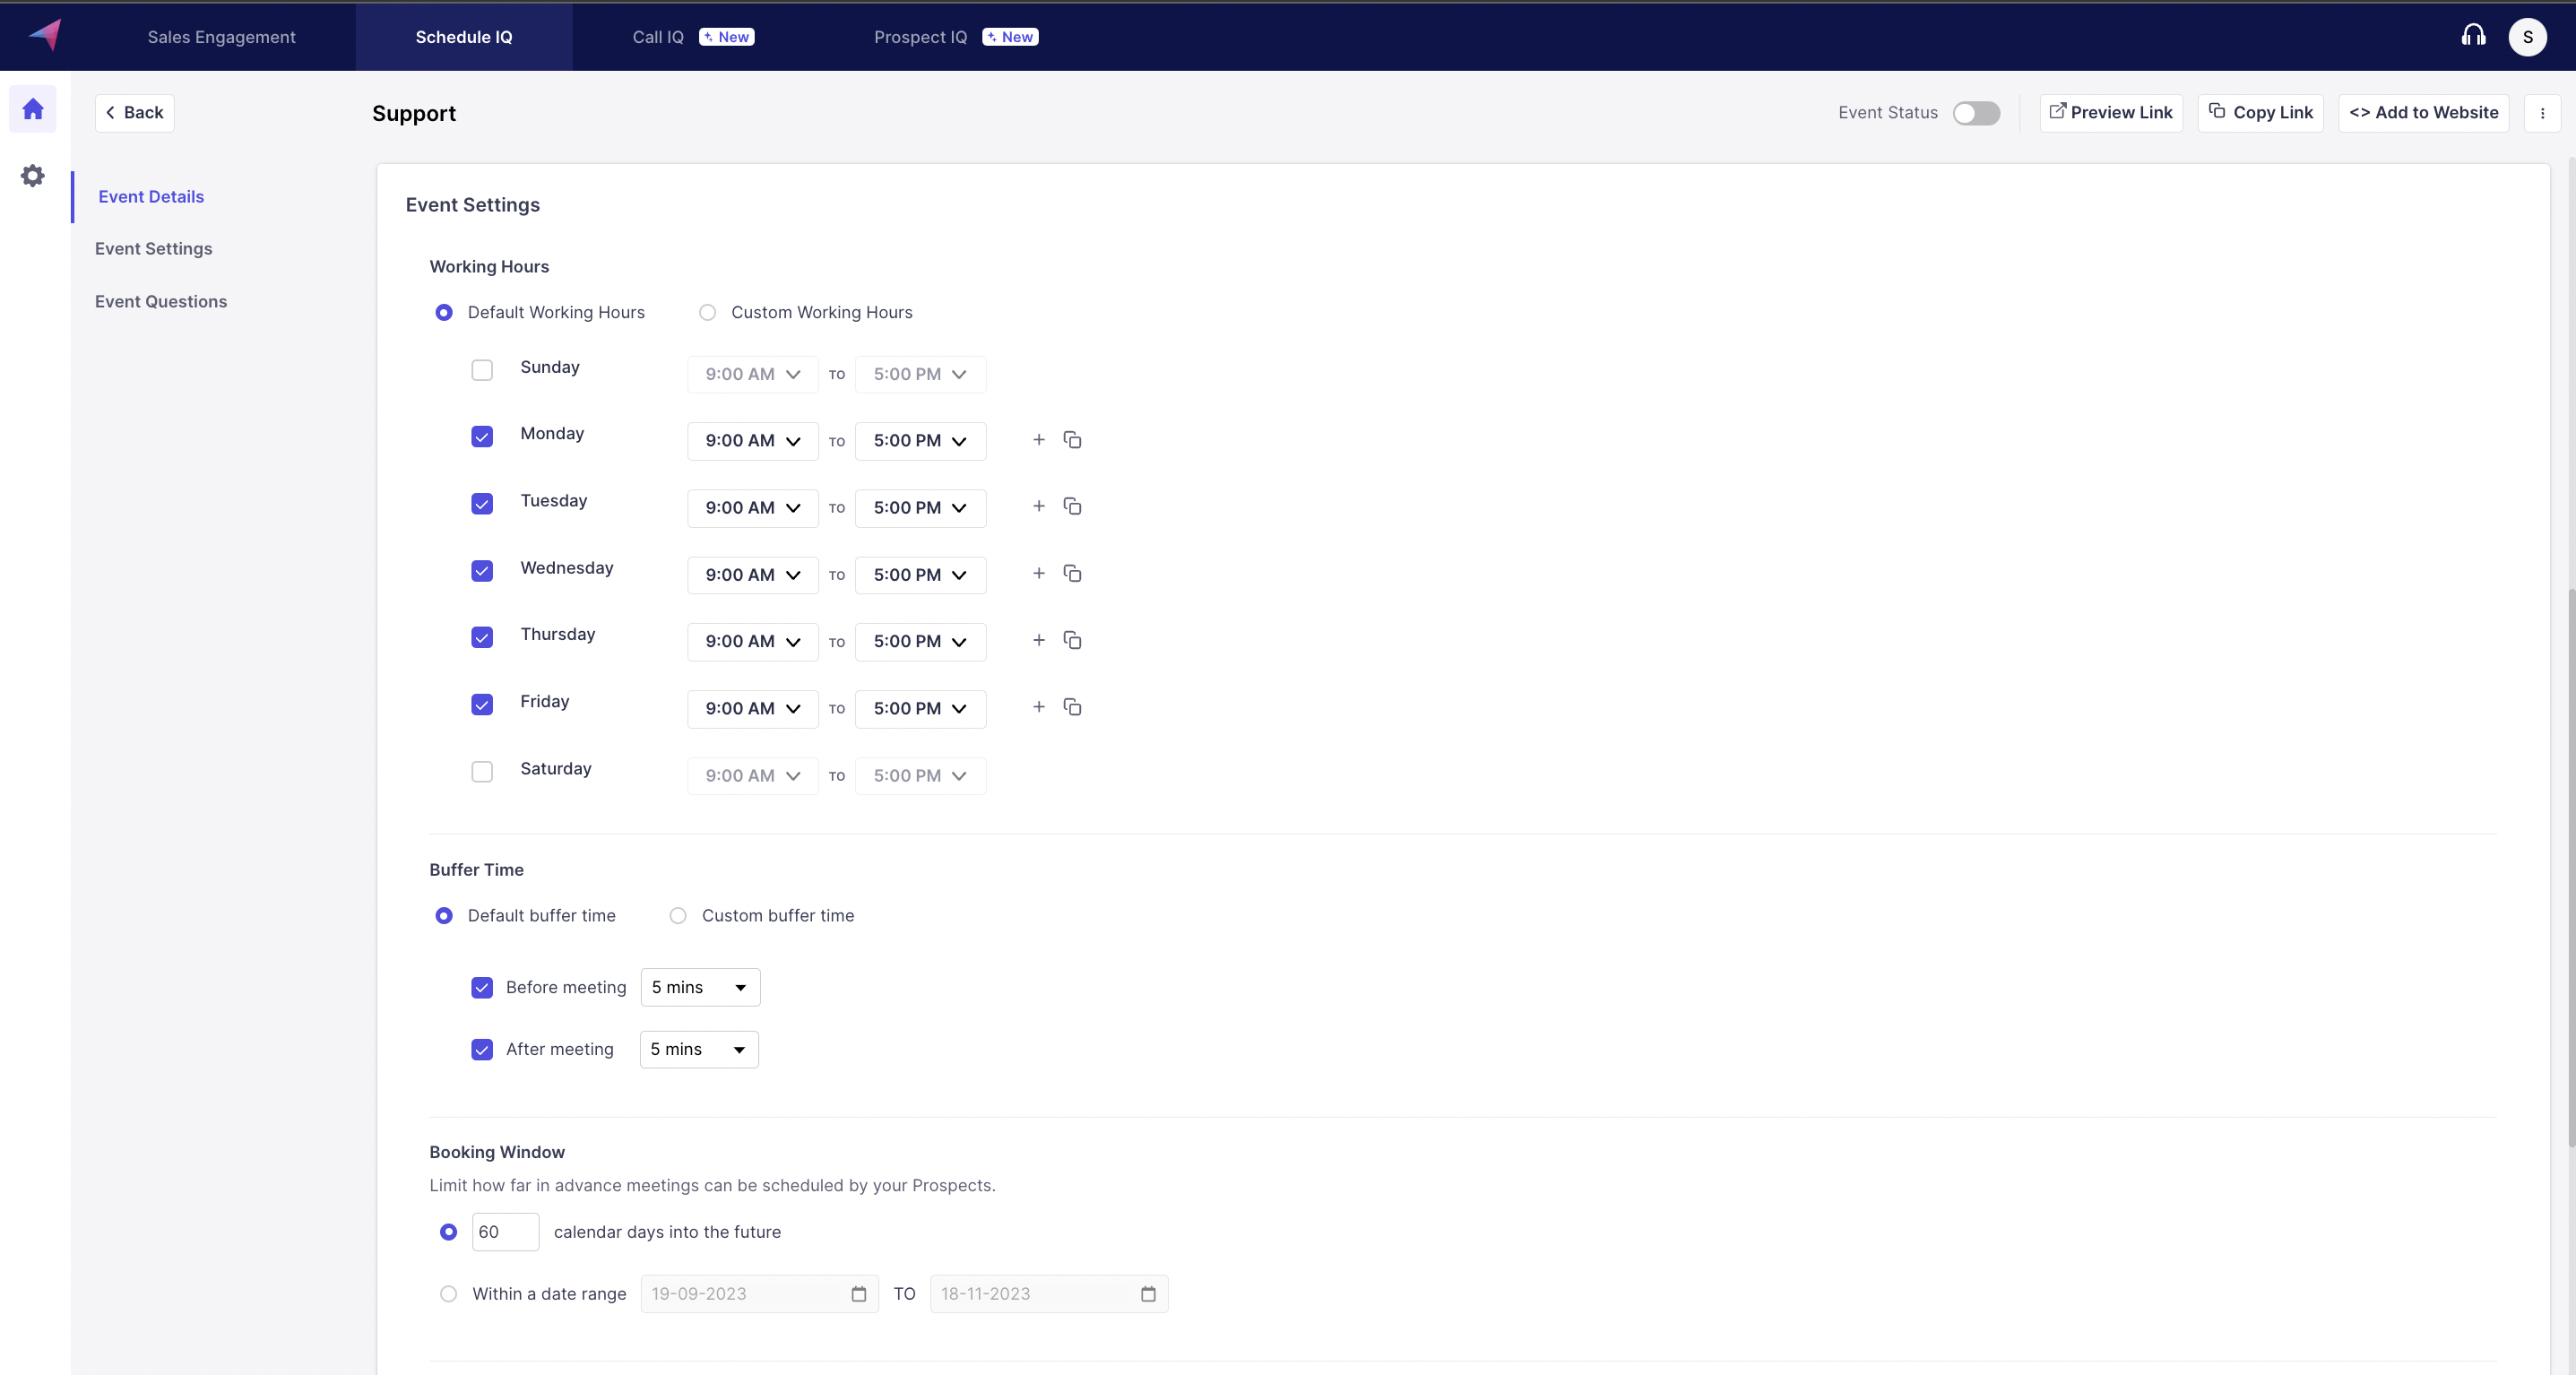The height and width of the screenshot is (1375, 2576).
Task: Uncheck the Before meeting buffer checkbox
Action: click(482, 988)
